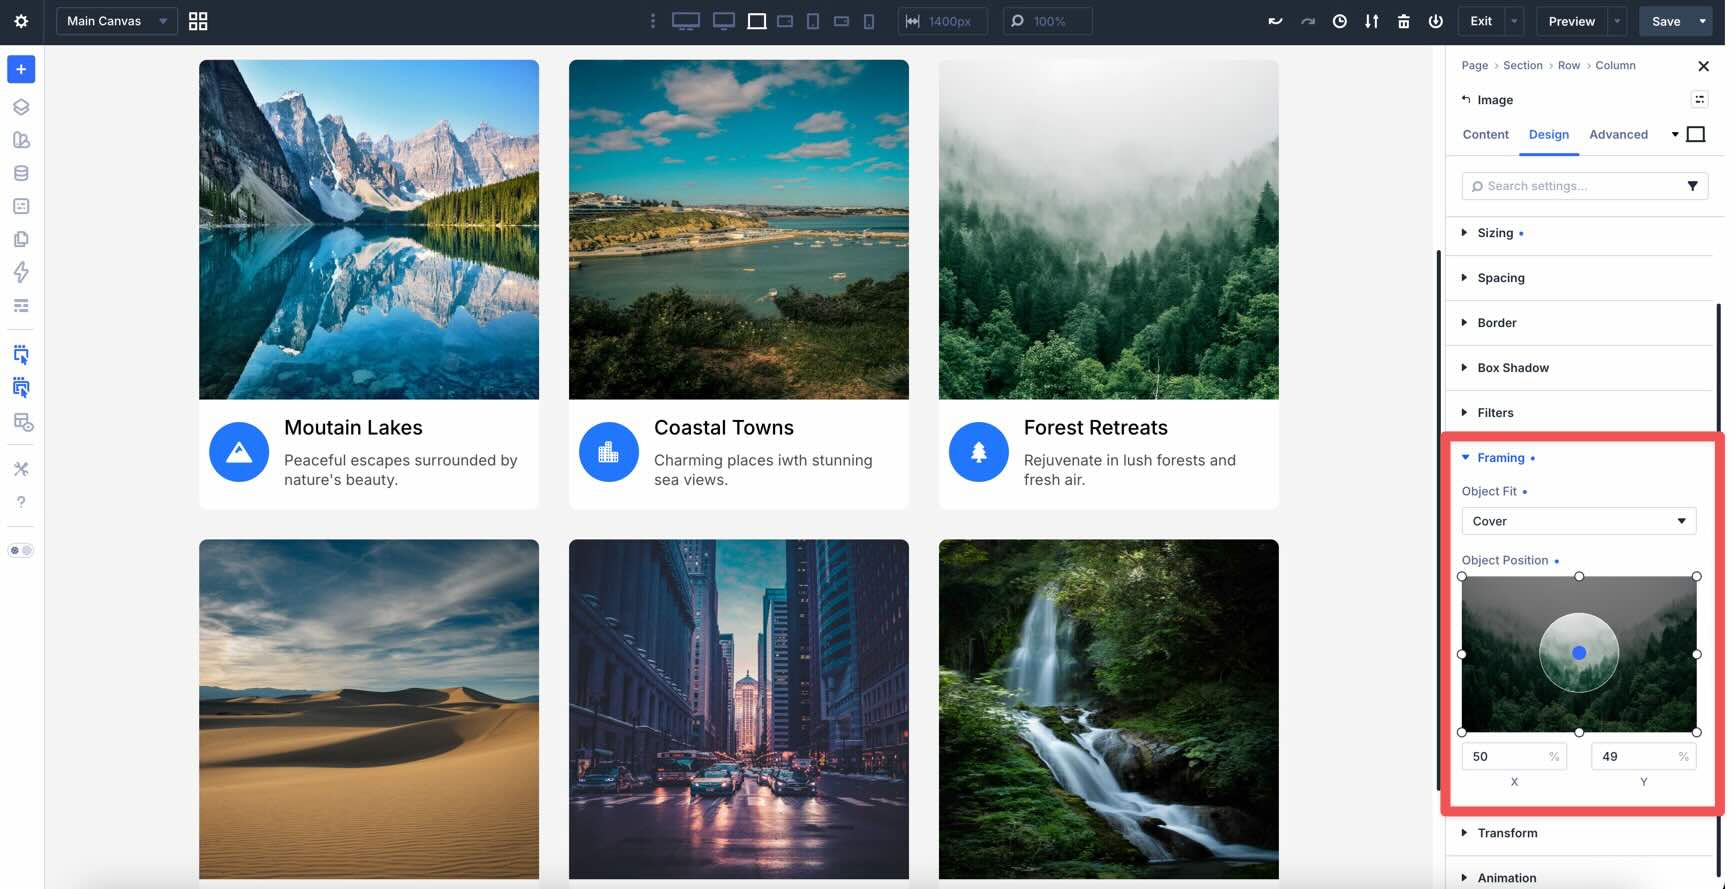Open the help question mark icon
This screenshot has width=1735, height=889.
(21, 502)
